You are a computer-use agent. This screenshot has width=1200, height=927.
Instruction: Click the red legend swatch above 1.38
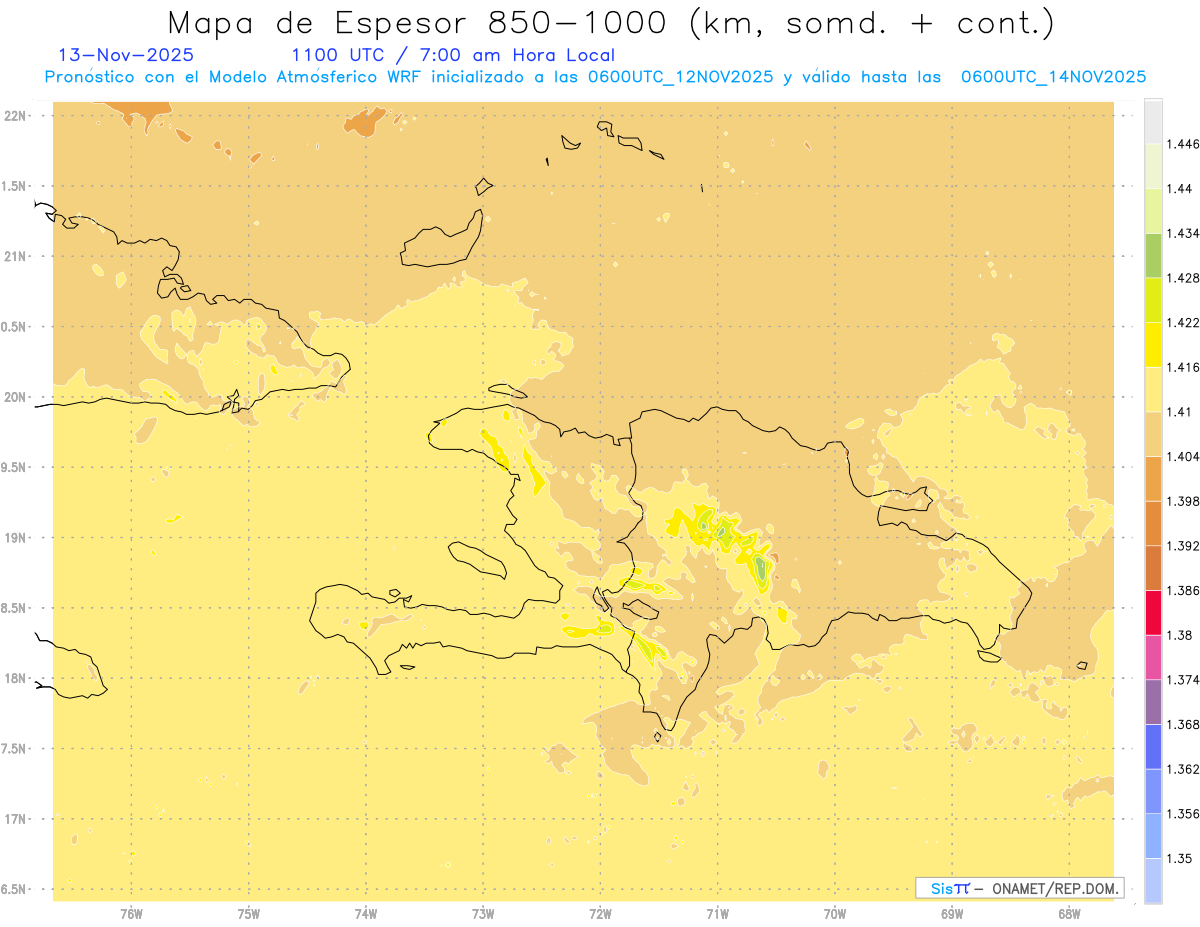click(1153, 612)
